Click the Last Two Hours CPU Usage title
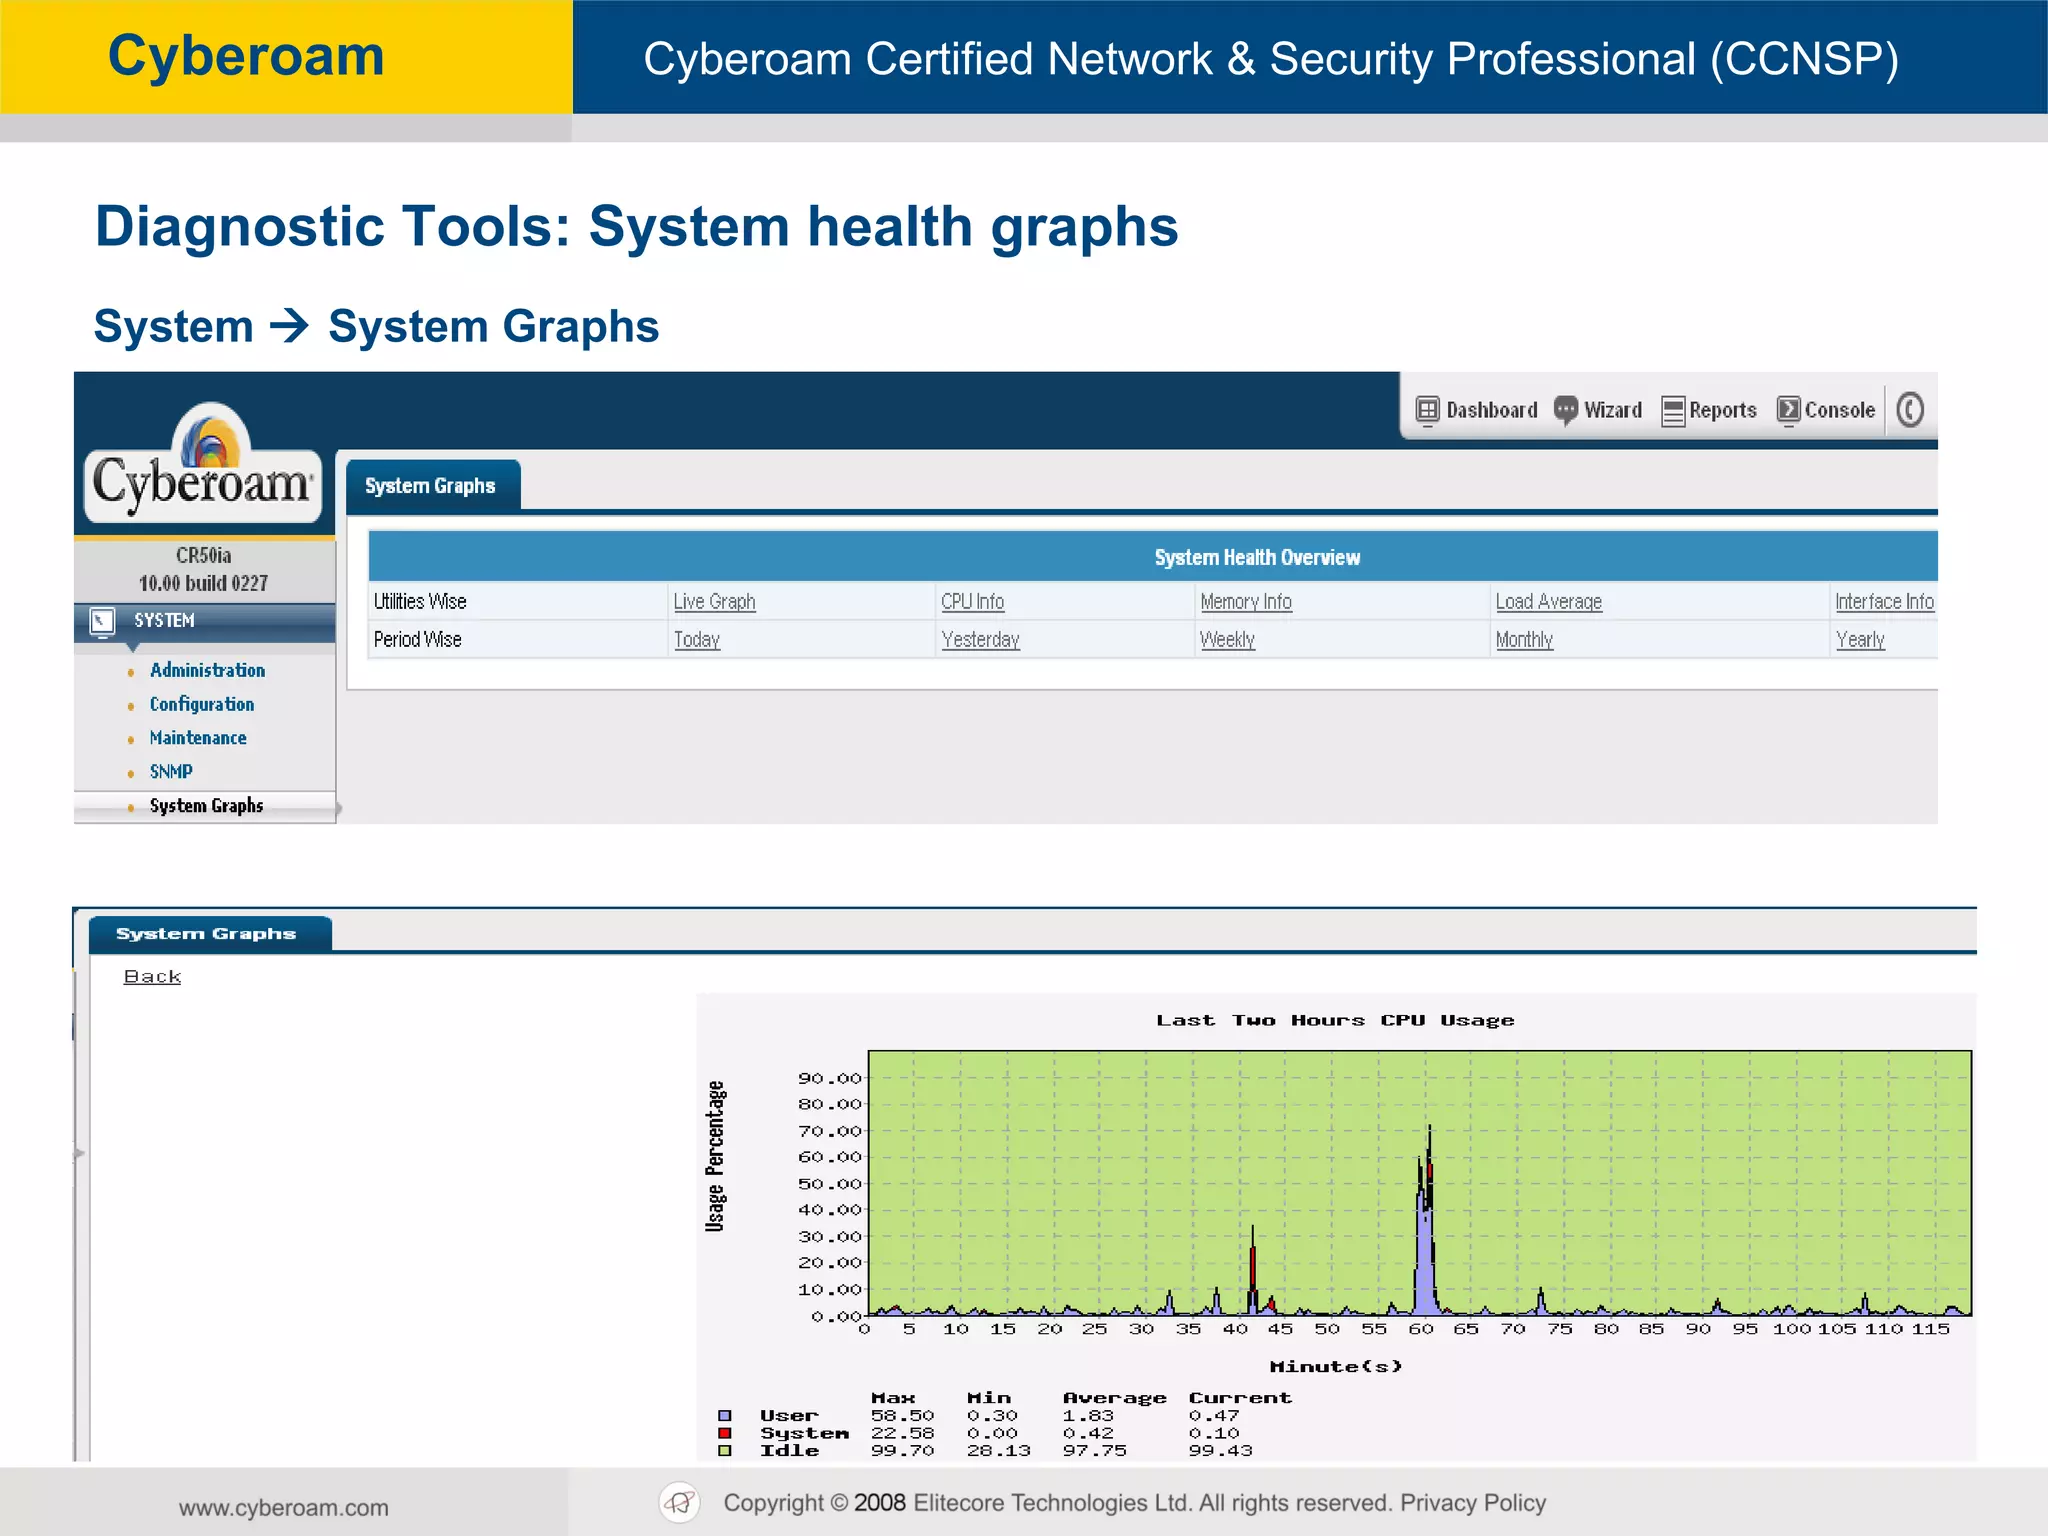Viewport: 2048px width, 1536px height. tap(1335, 1021)
